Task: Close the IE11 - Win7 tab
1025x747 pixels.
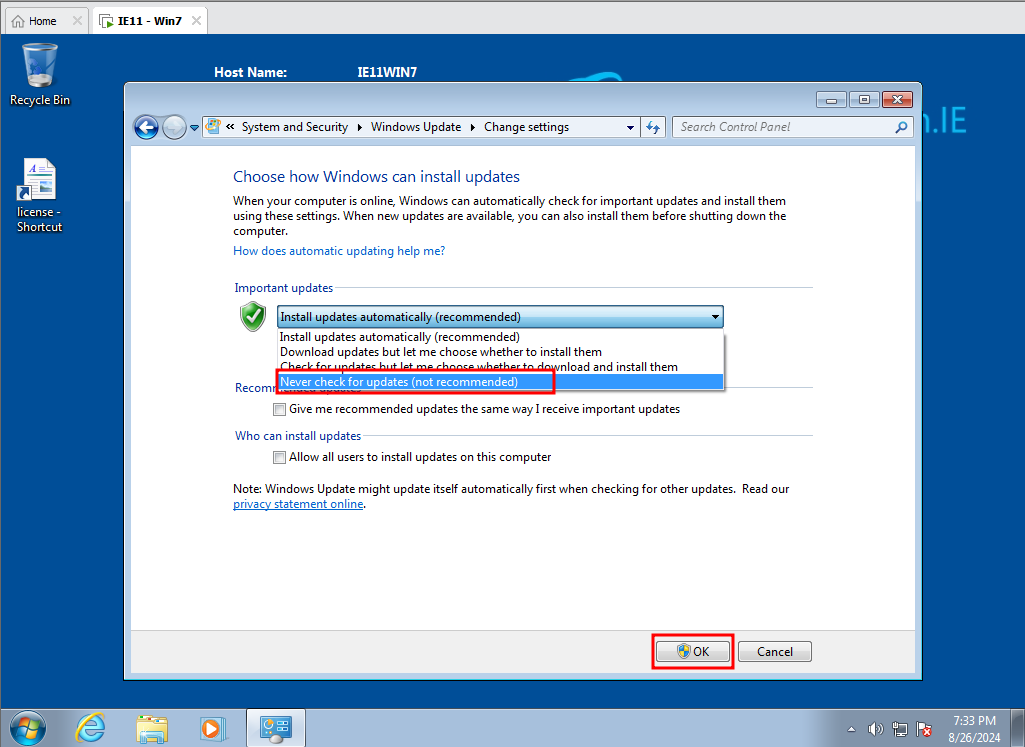Action: 196,21
